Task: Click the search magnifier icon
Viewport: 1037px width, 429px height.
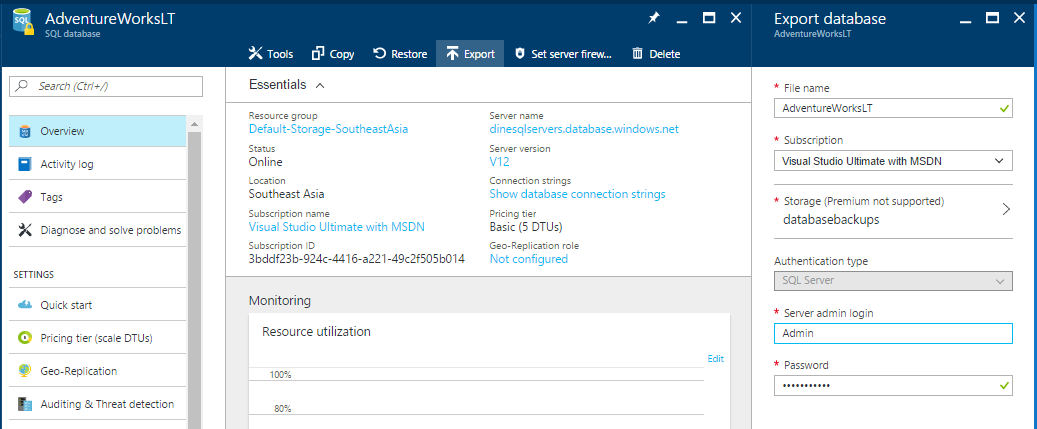Action: click(x=22, y=86)
